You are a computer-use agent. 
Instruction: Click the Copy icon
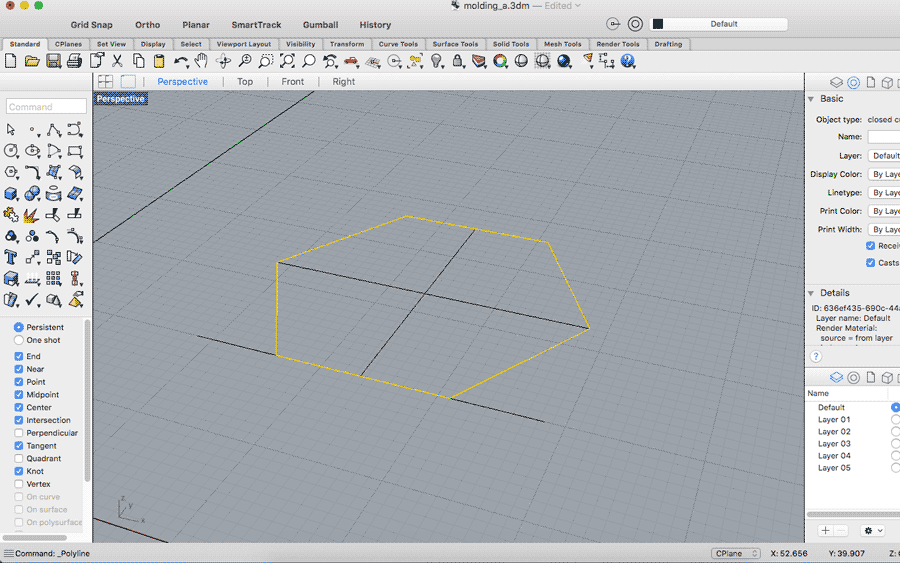pyautogui.click(x=138, y=61)
